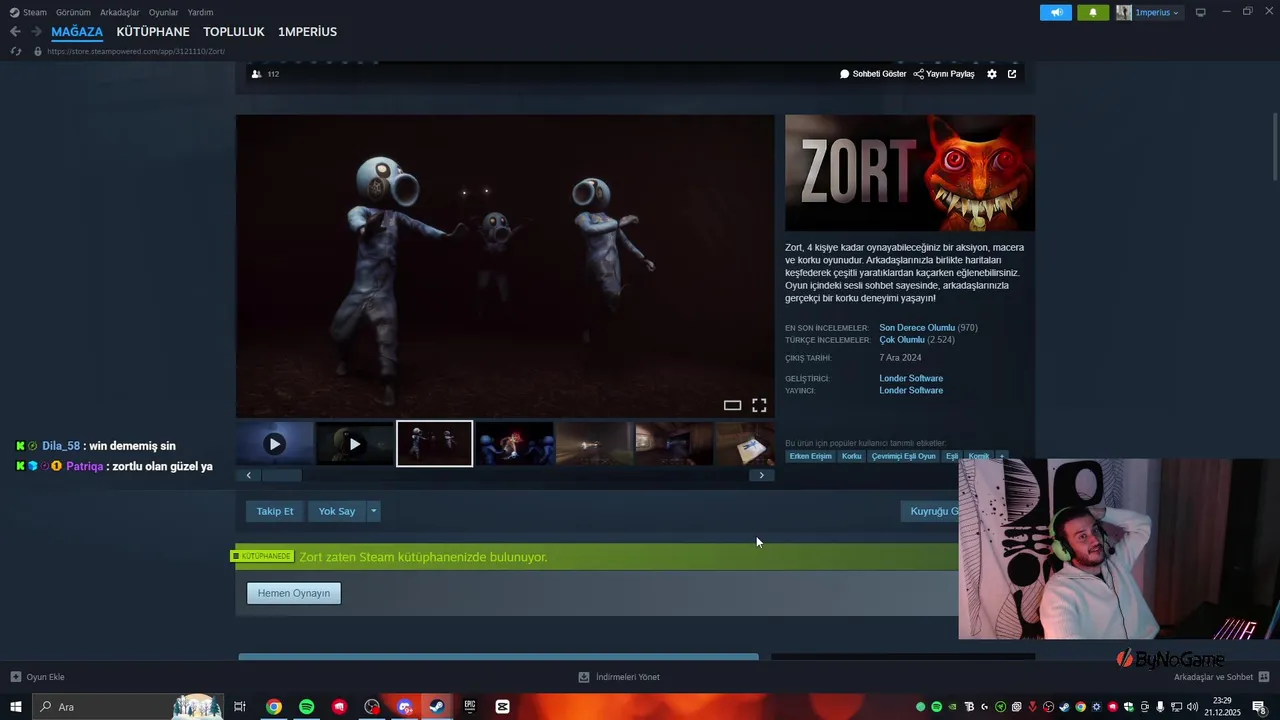Play the second trailer thumbnail
The width and height of the screenshot is (1280, 720).
355,444
